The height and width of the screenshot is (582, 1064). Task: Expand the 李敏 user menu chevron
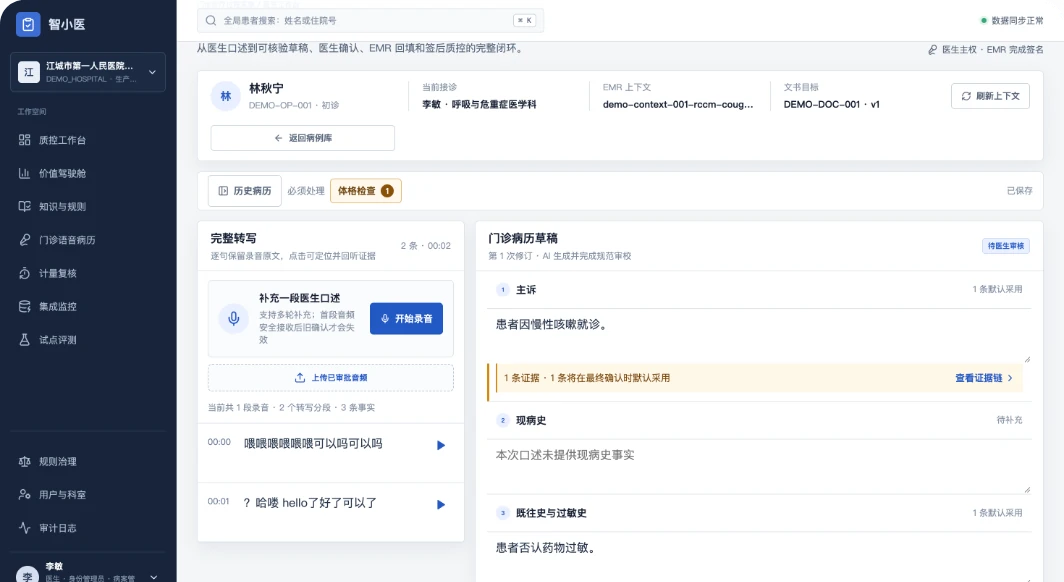154,577
